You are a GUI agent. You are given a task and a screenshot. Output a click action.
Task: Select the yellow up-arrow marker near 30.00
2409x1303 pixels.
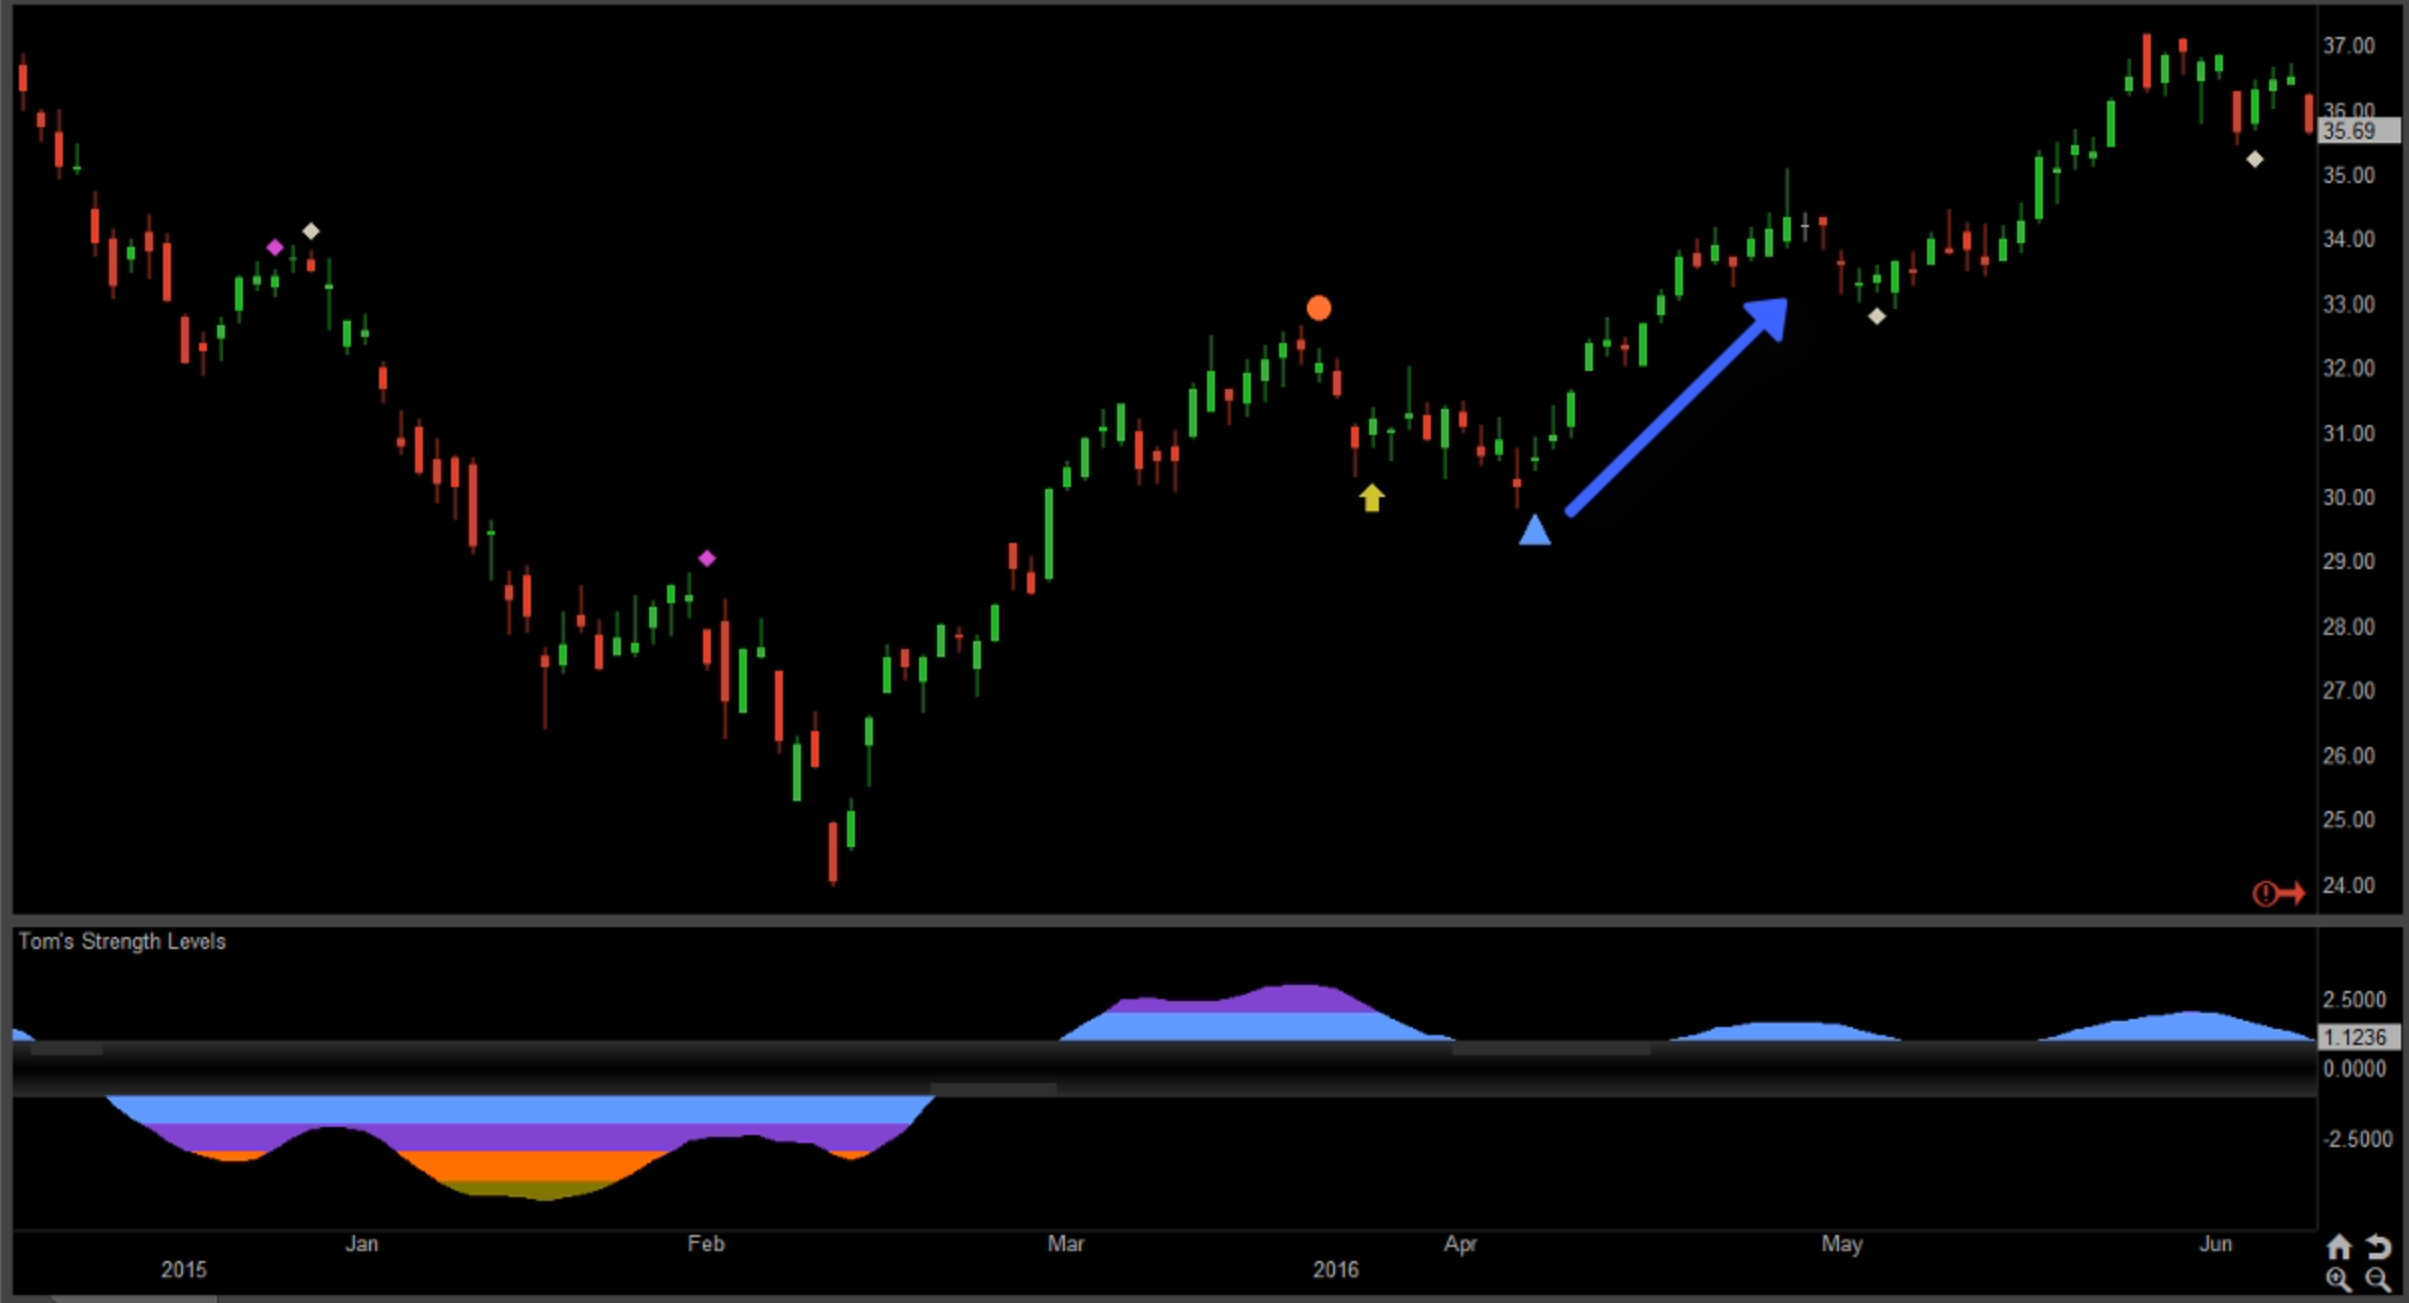pyautogui.click(x=1372, y=497)
